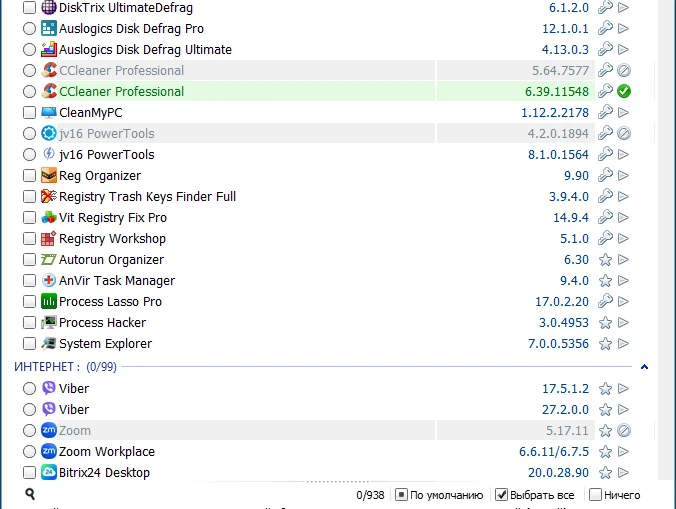Check the Ничего option

pyautogui.click(x=596, y=495)
